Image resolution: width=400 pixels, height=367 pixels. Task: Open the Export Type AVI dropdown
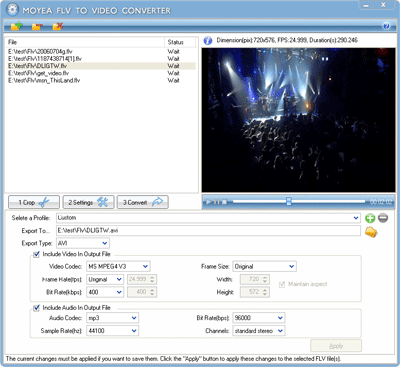coord(83,243)
